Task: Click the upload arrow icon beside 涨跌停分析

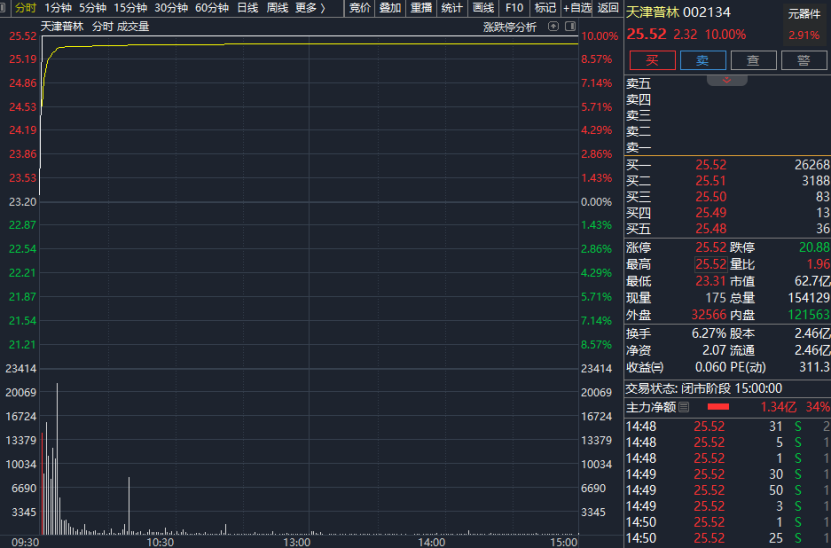Action: pos(553,26)
